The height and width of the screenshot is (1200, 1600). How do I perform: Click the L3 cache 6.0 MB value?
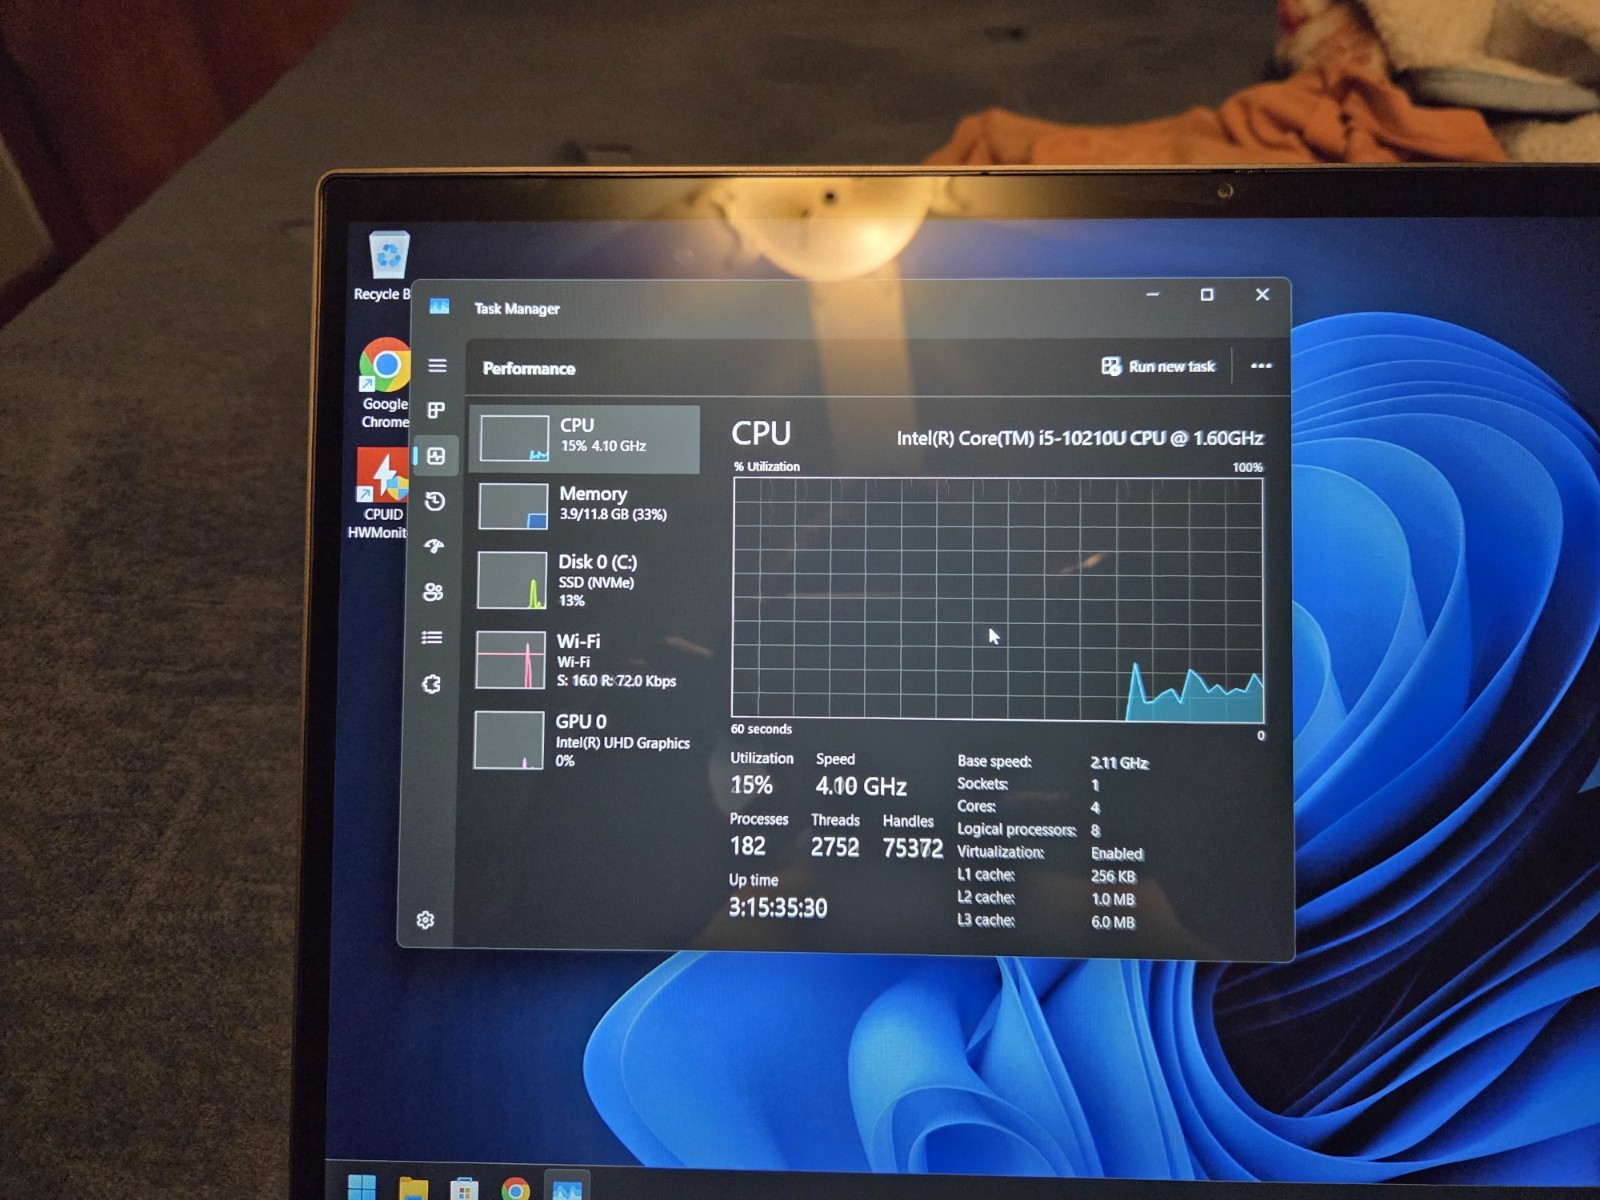[1113, 922]
